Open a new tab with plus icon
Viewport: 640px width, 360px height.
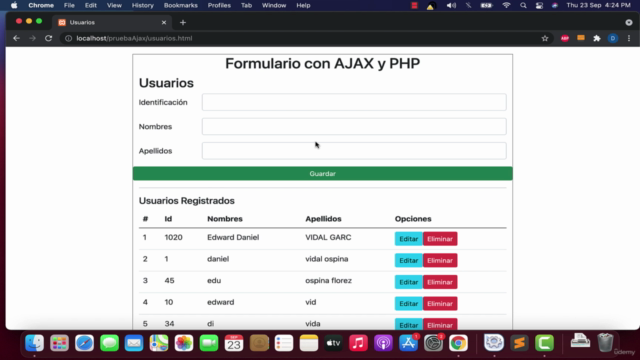183,22
